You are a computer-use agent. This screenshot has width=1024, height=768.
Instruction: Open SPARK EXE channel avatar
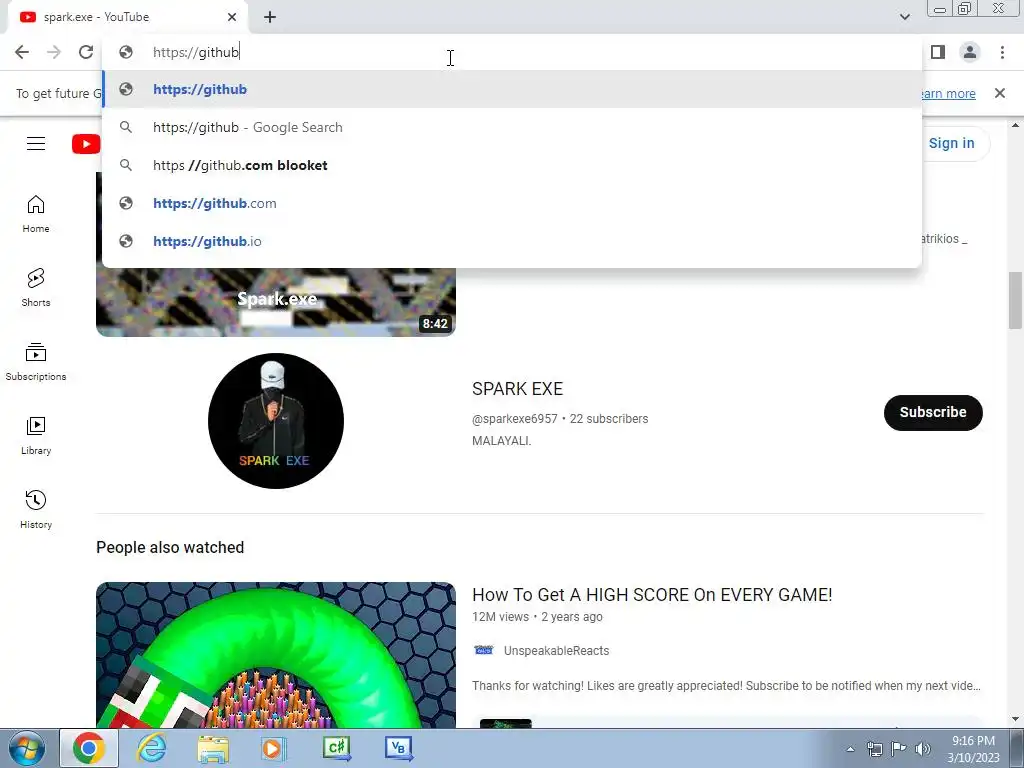click(x=276, y=421)
